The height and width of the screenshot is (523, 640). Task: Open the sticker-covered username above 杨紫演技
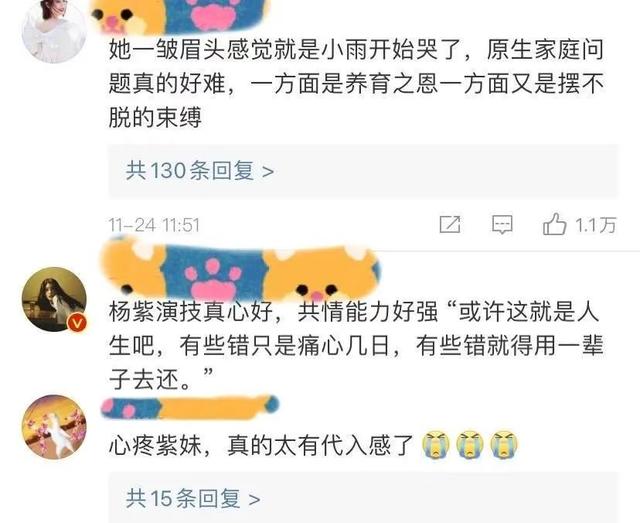241,270
